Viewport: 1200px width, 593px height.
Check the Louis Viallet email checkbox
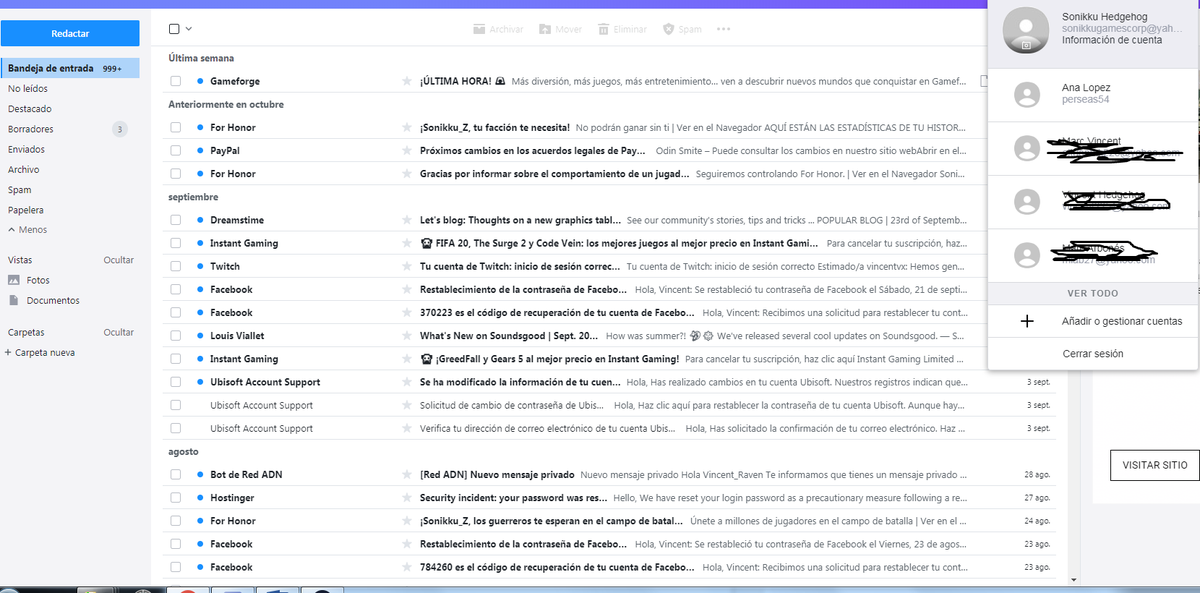coord(176,336)
